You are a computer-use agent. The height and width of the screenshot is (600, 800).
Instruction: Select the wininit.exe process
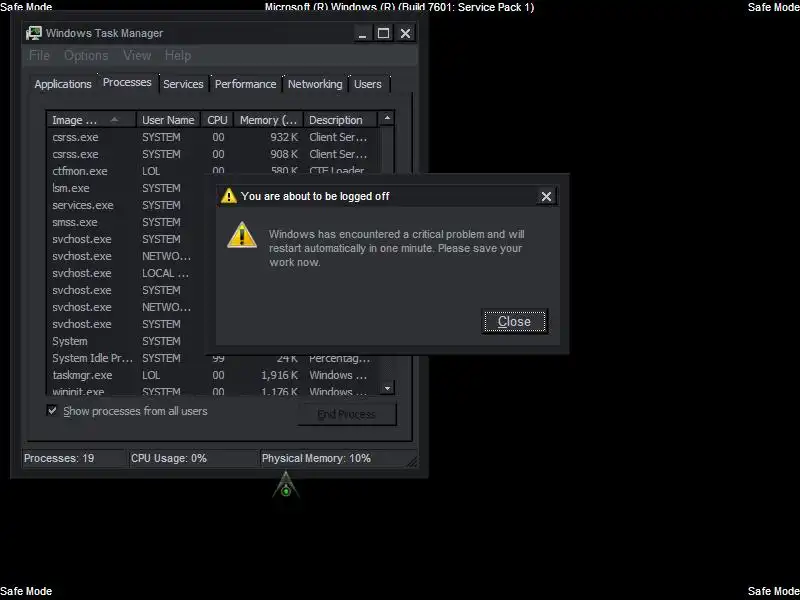coord(213,392)
